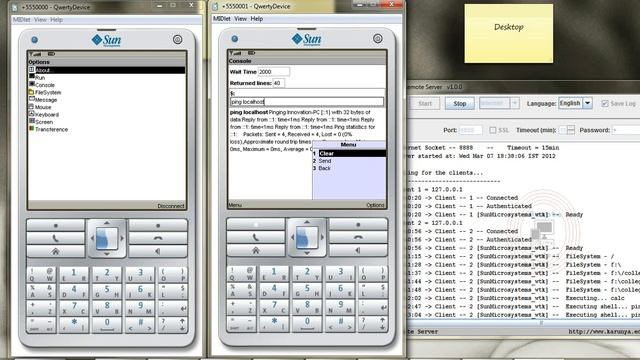The height and width of the screenshot is (360, 640).
Task: Click the enter key on right emulator keypad
Action: (373, 306)
